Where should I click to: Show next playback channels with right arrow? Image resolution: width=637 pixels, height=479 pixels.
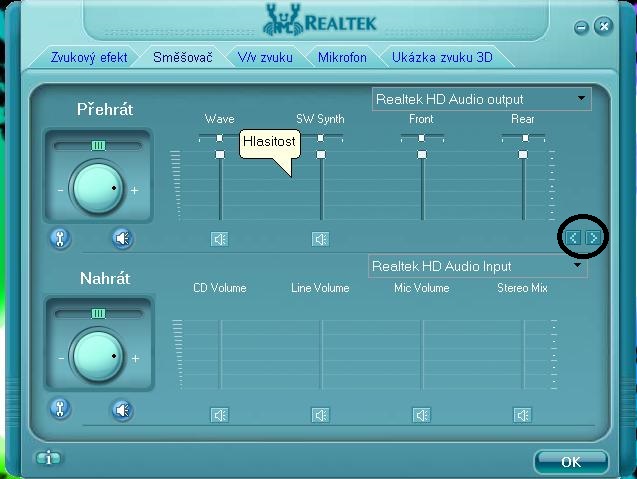click(593, 237)
